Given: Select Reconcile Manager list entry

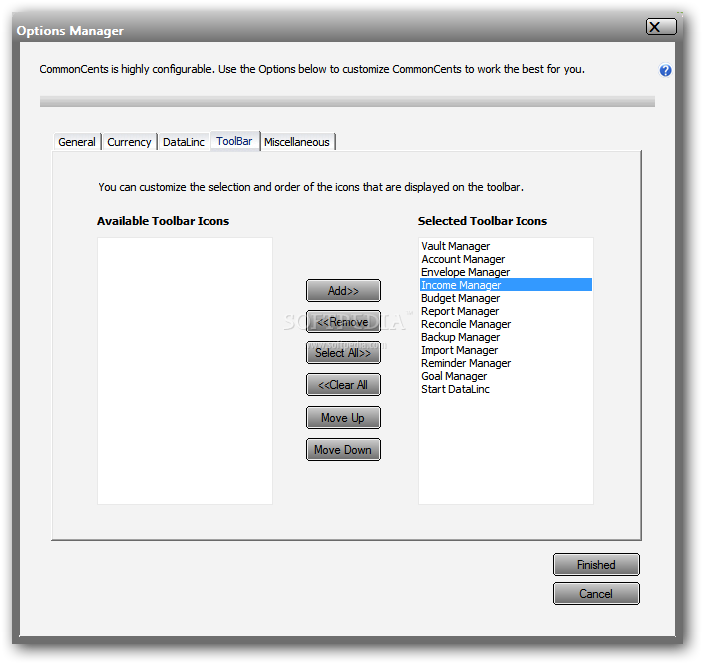Looking at the screenshot, I should [506, 324].
